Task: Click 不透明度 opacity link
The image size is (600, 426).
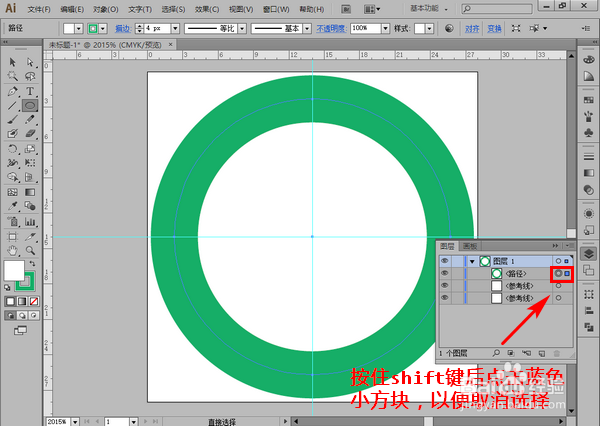Action: [x=331, y=28]
